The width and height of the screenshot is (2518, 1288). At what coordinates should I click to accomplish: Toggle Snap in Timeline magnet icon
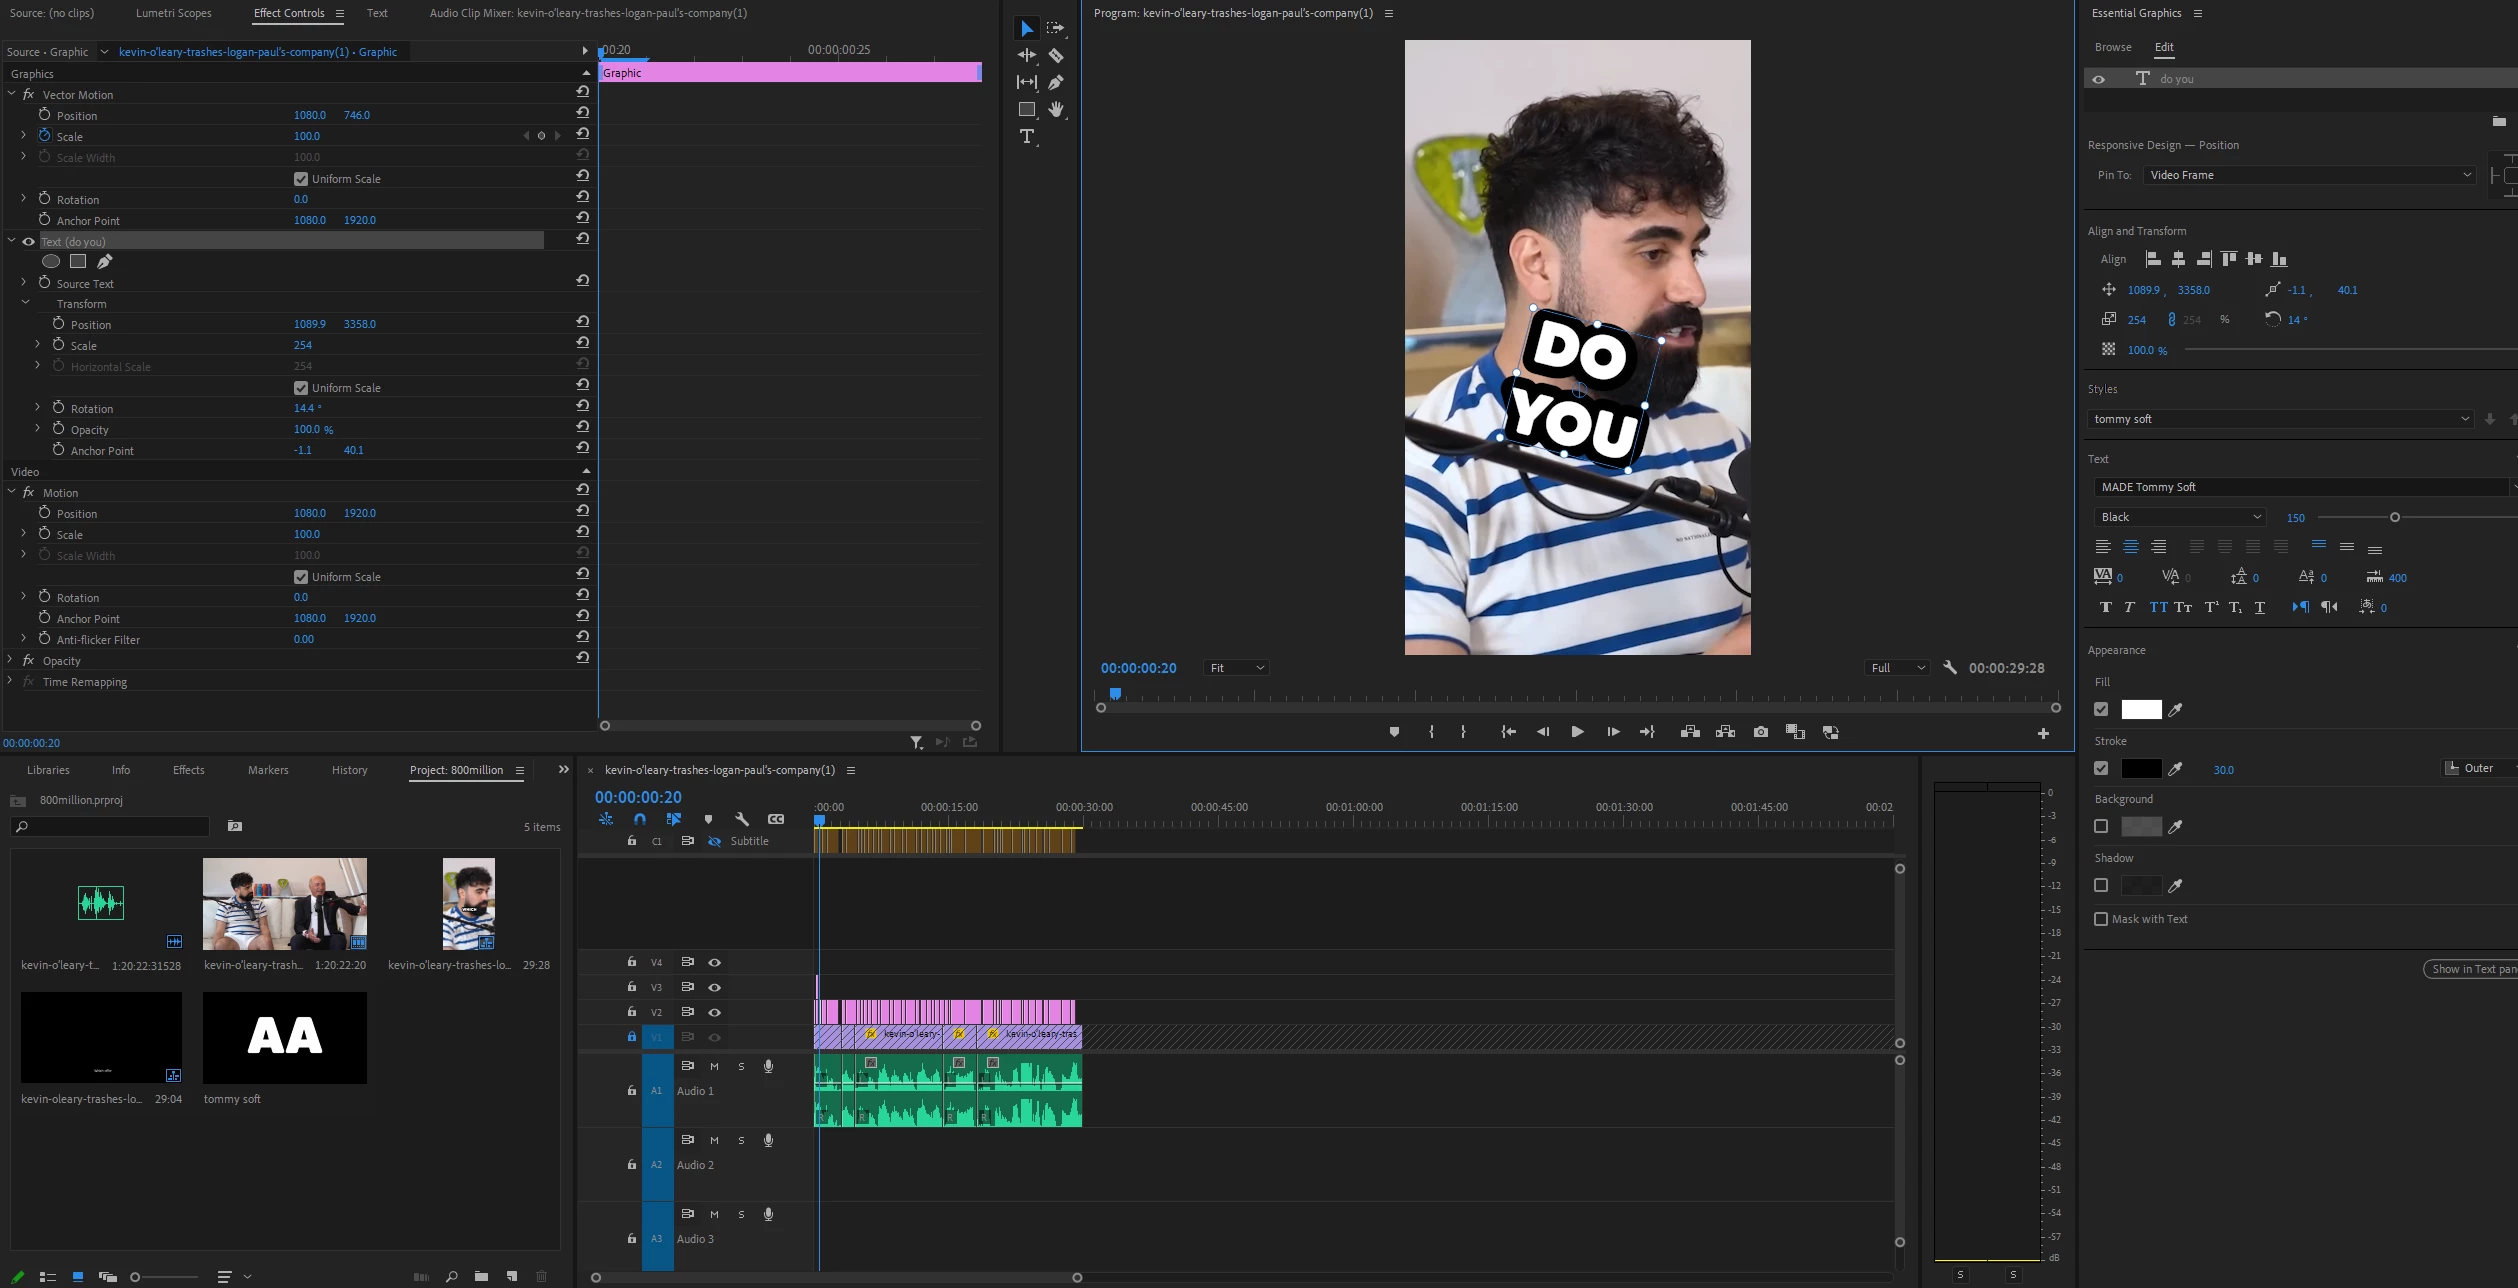[640, 819]
